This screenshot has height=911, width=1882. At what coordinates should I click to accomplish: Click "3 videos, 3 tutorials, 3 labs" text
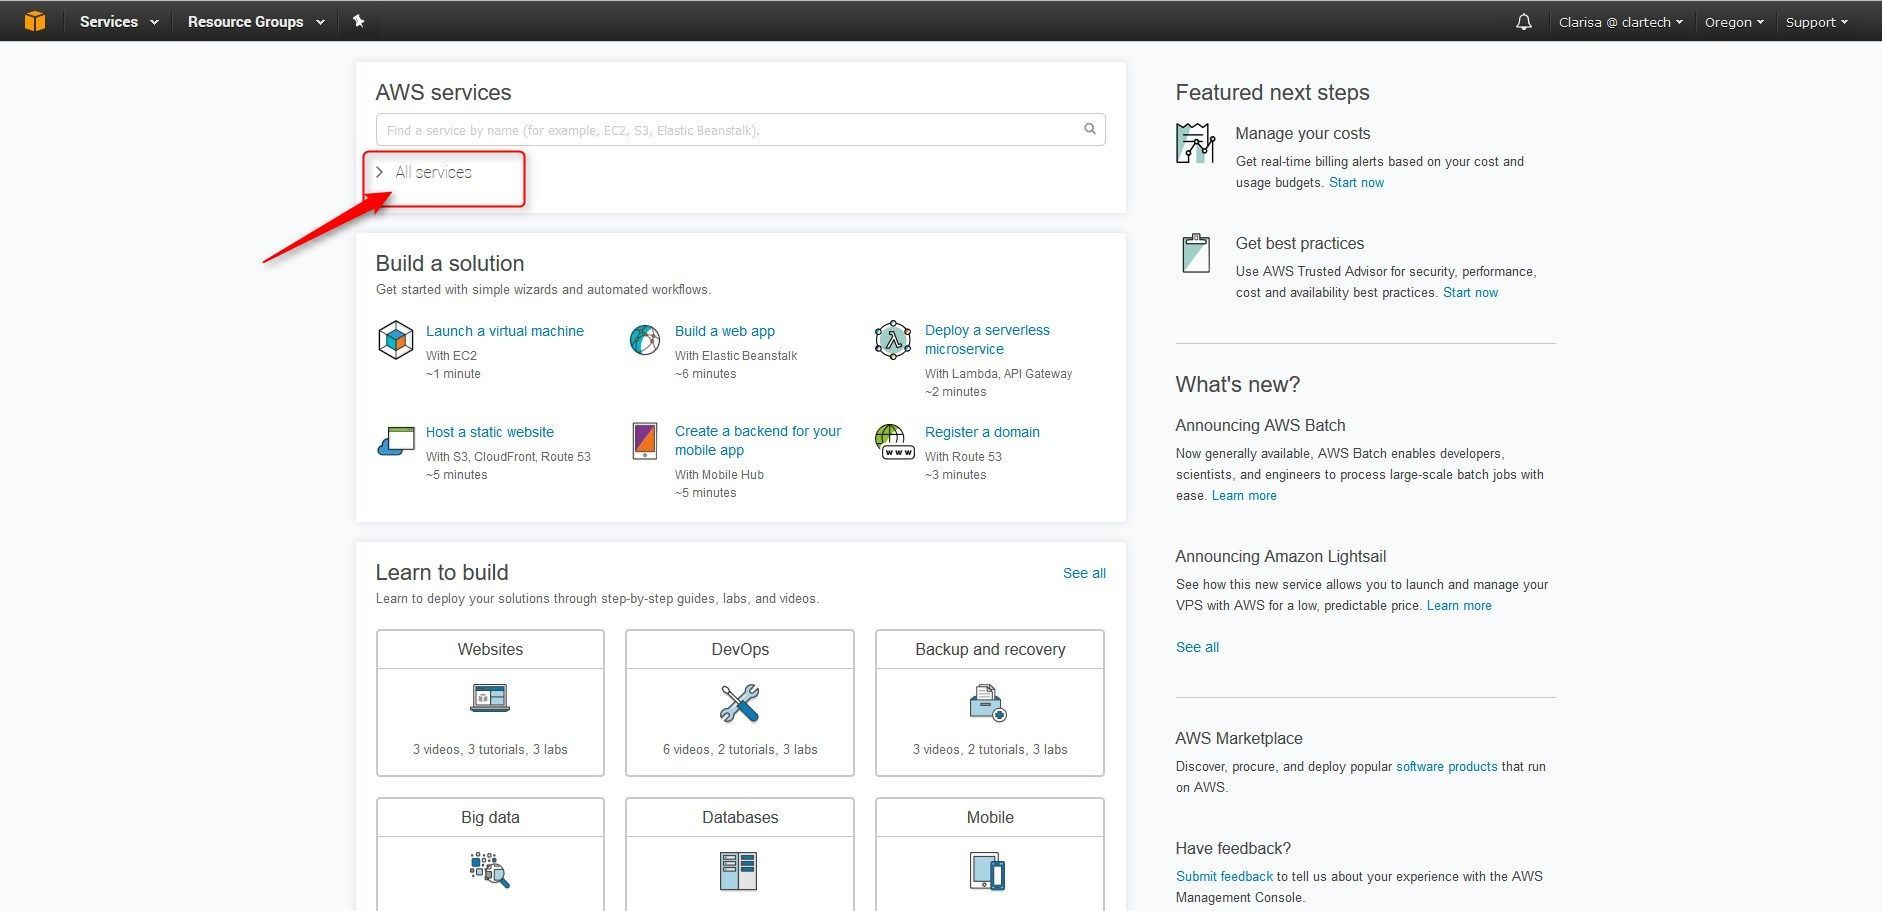pyautogui.click(x=490, y=750)
